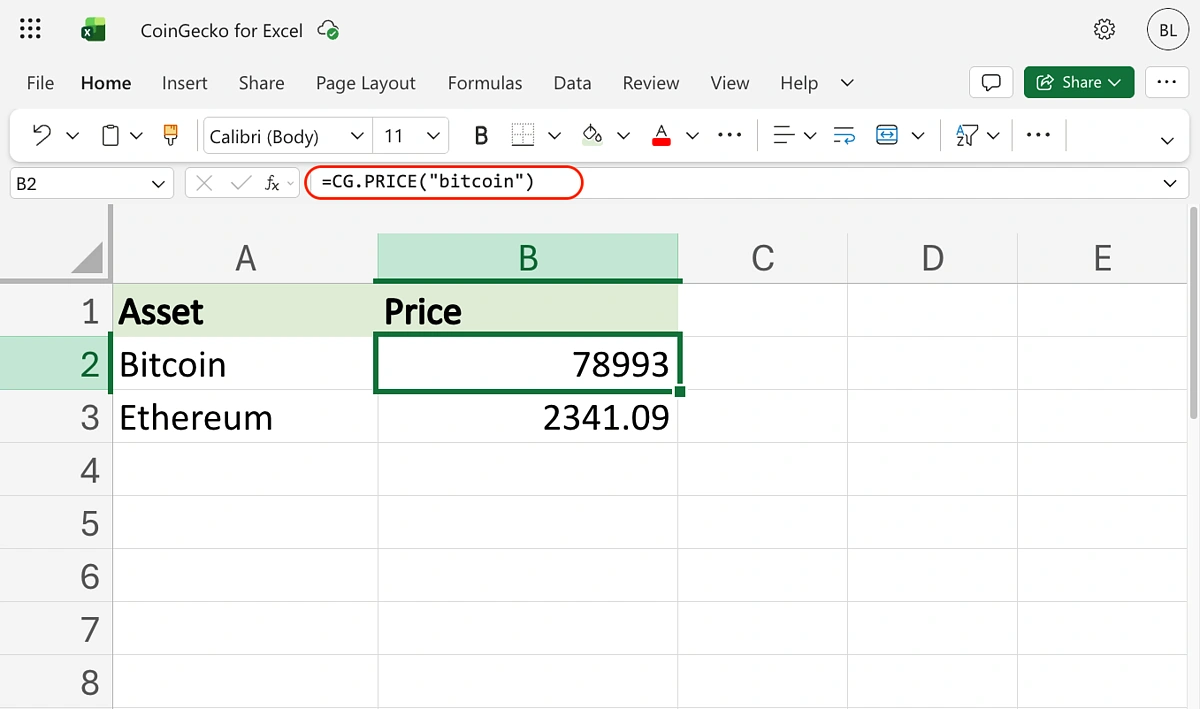Click the Undo icon
Image resolution: width=1200 pixels, height=709 pixels.
[42, 135]
